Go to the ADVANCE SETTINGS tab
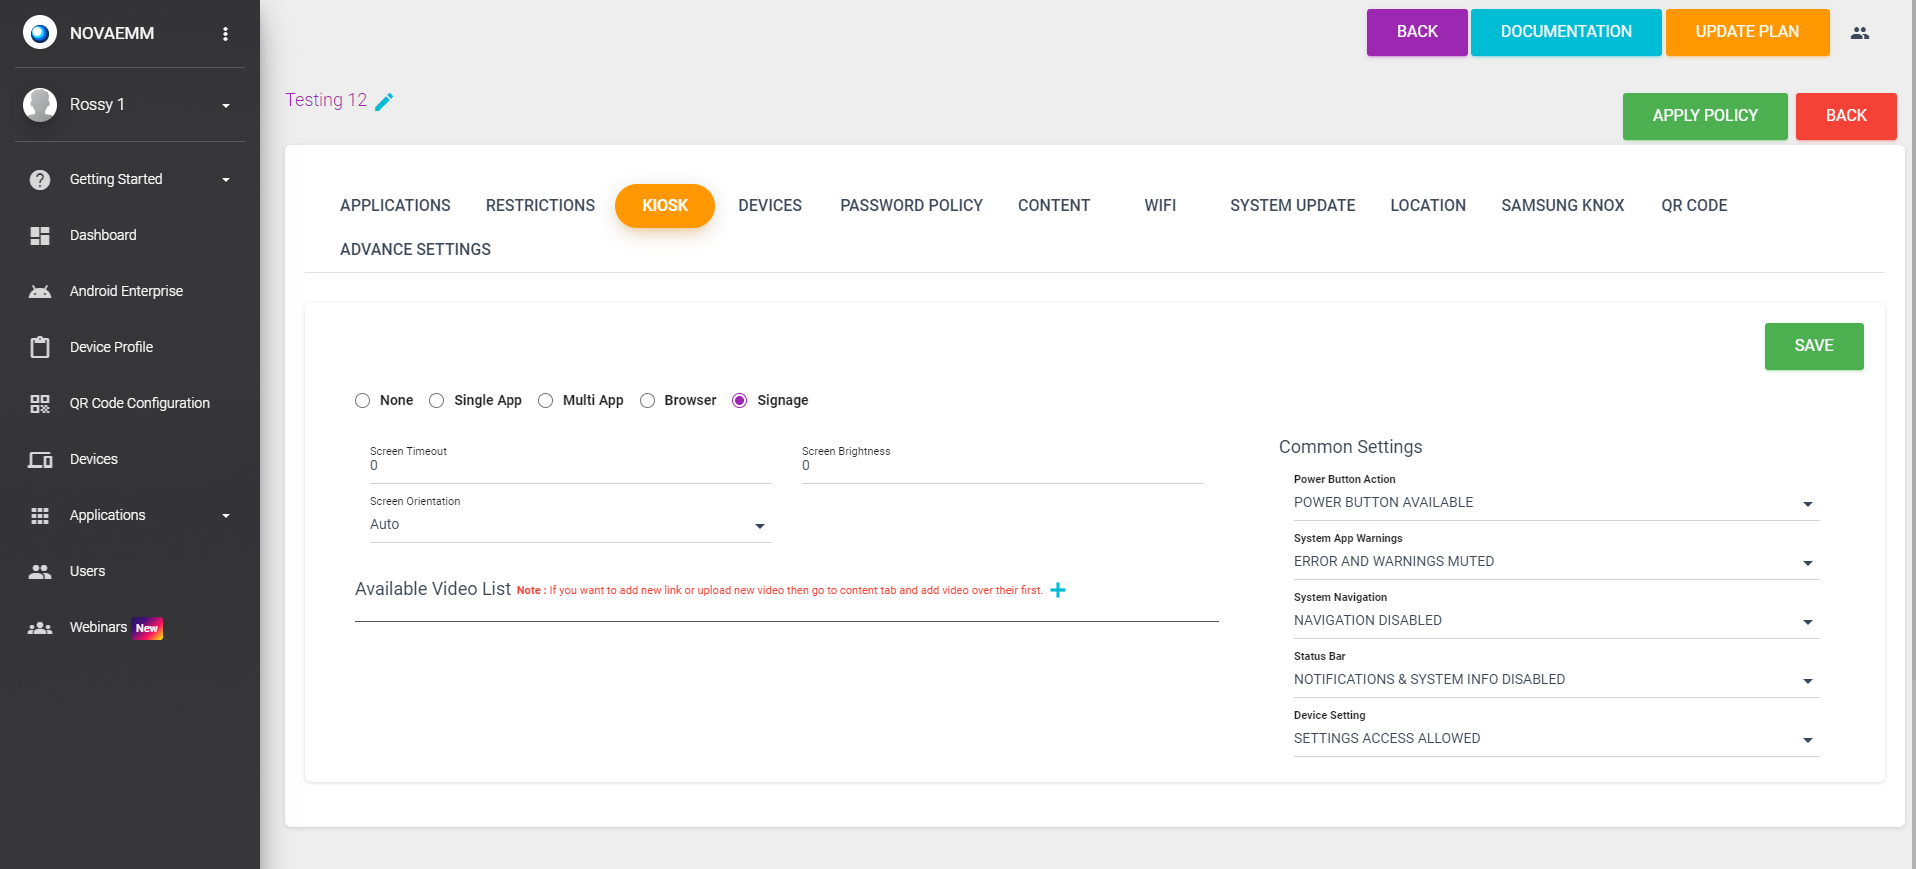Image resolution: width=1916 pixels, height=869 pixels. (415, 250)
